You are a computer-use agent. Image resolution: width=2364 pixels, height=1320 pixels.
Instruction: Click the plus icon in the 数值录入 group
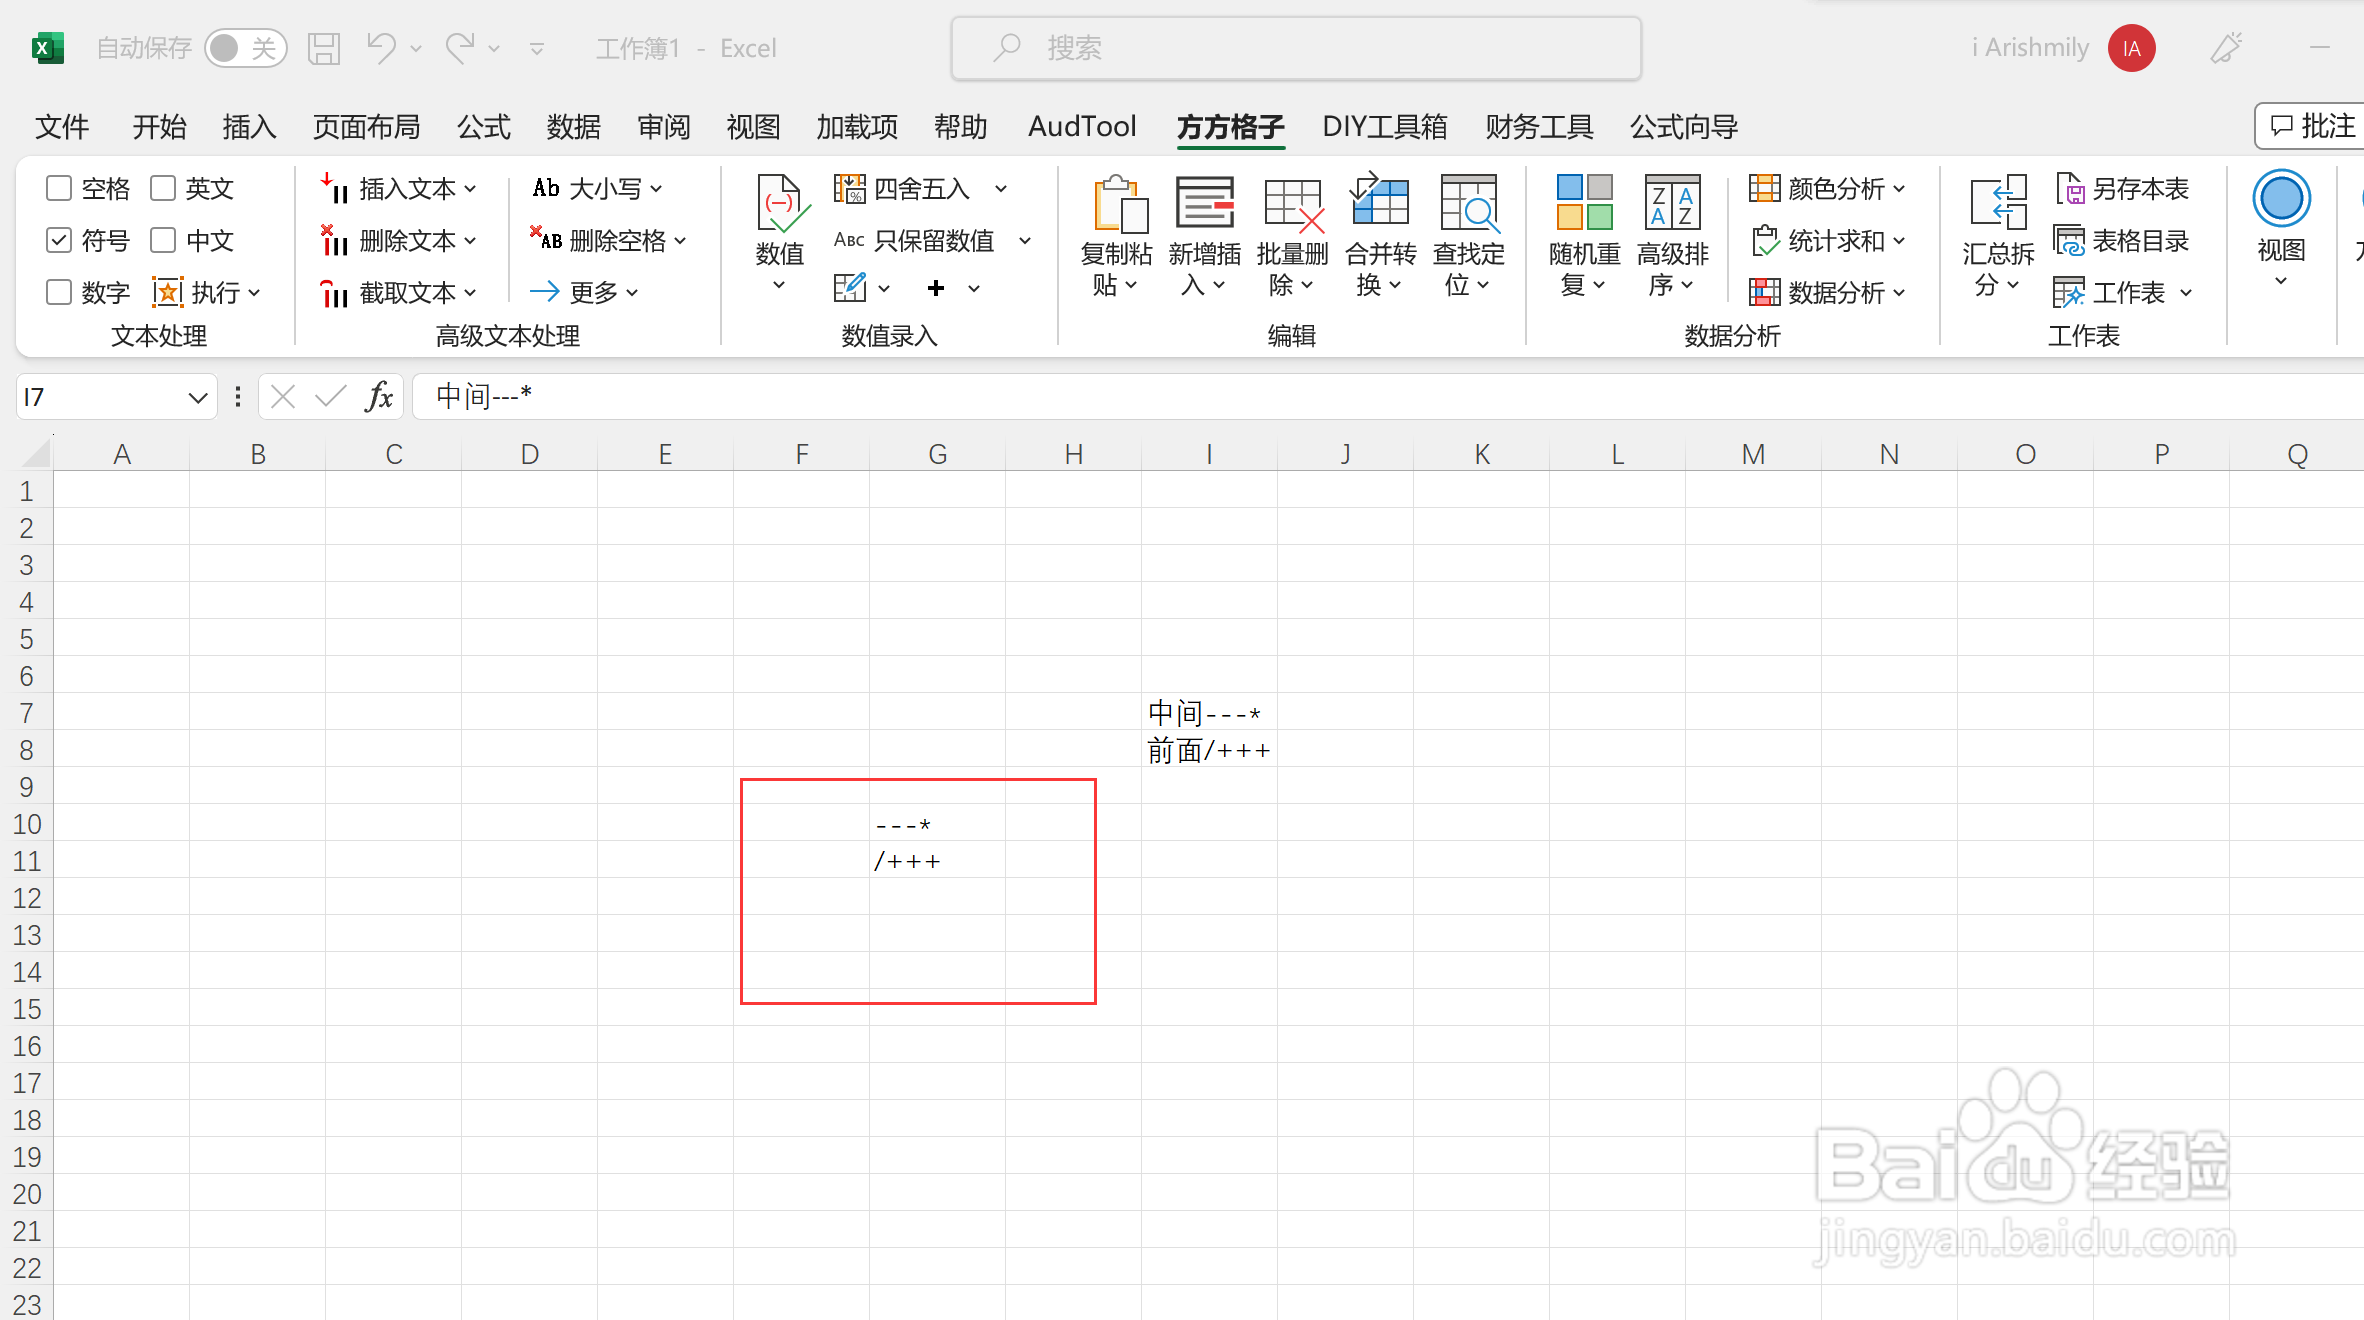click(x=936, y=288)
